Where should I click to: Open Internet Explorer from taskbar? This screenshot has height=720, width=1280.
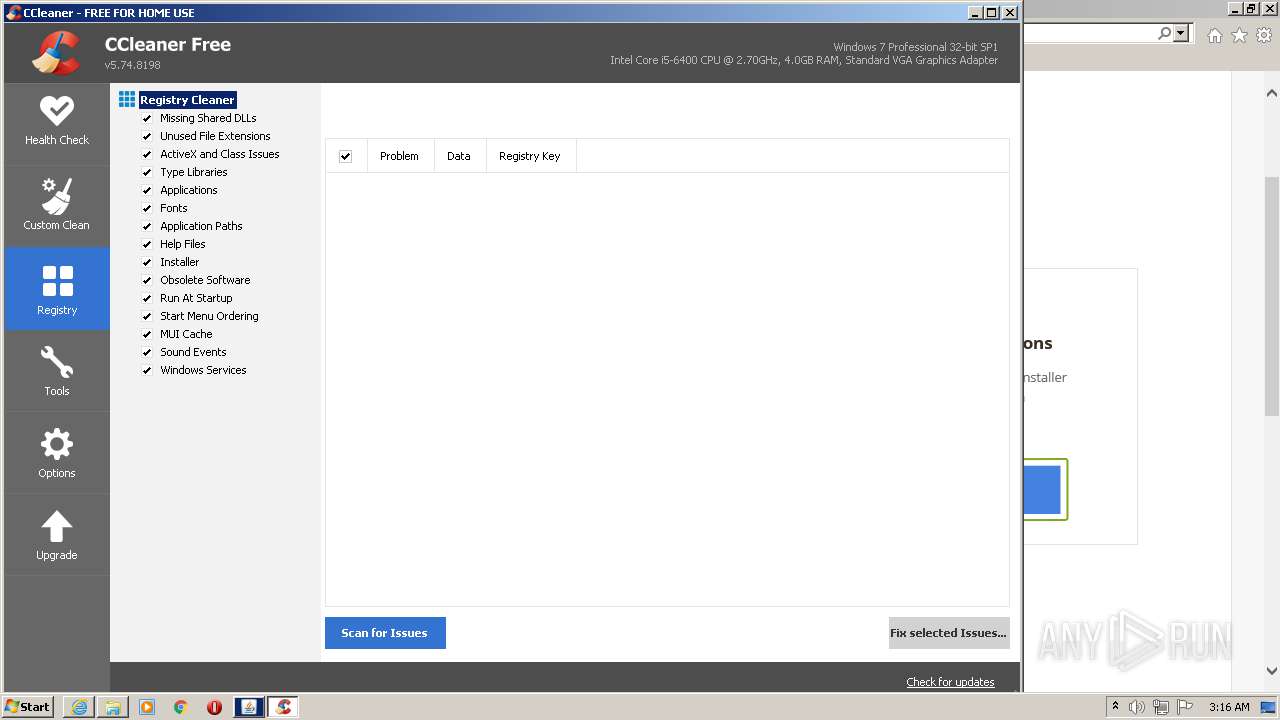pos(79,707)
